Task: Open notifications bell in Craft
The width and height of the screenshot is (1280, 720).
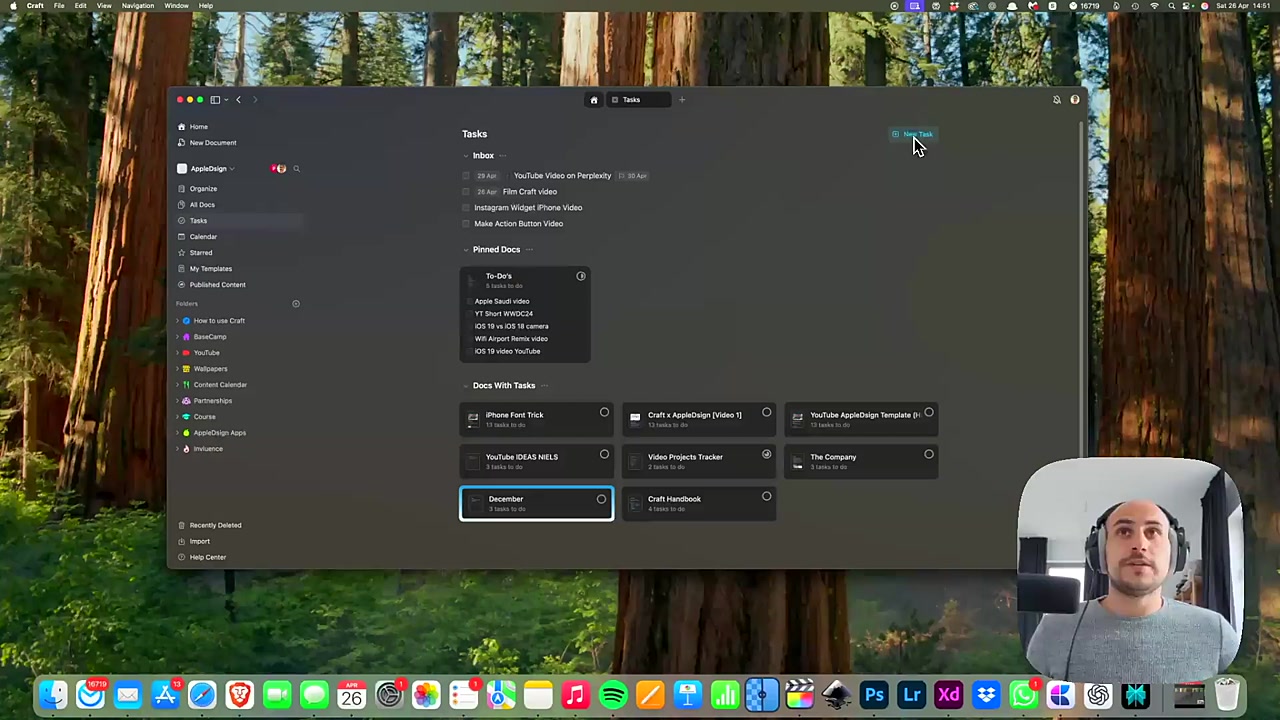Action: click(1057, 100)
